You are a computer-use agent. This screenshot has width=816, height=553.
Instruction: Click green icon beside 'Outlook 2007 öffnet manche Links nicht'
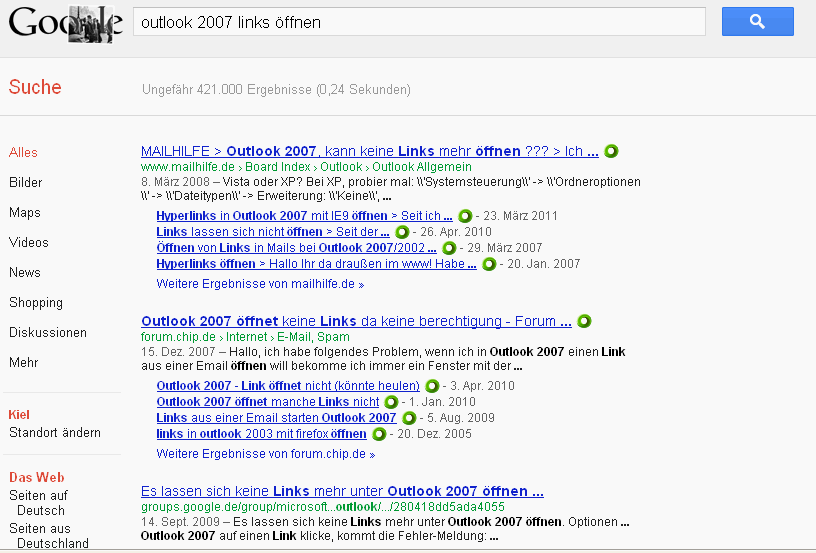pos(391,402)
